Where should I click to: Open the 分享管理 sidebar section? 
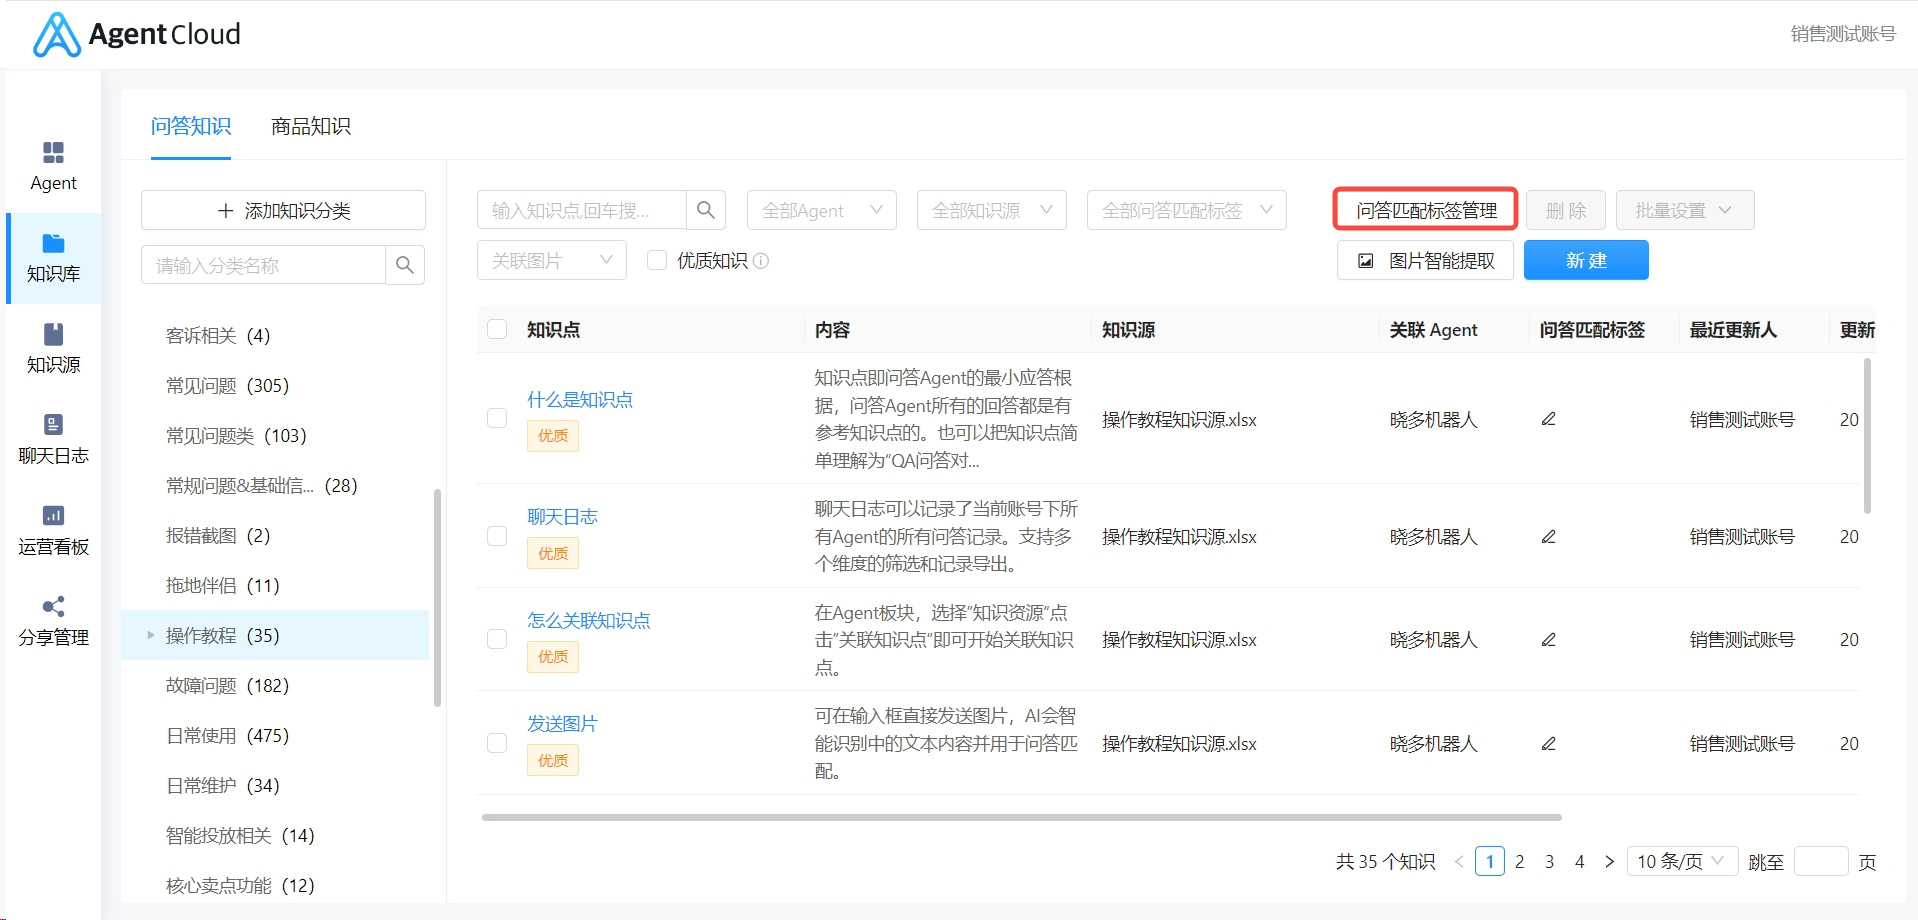(x=53, y=622)
